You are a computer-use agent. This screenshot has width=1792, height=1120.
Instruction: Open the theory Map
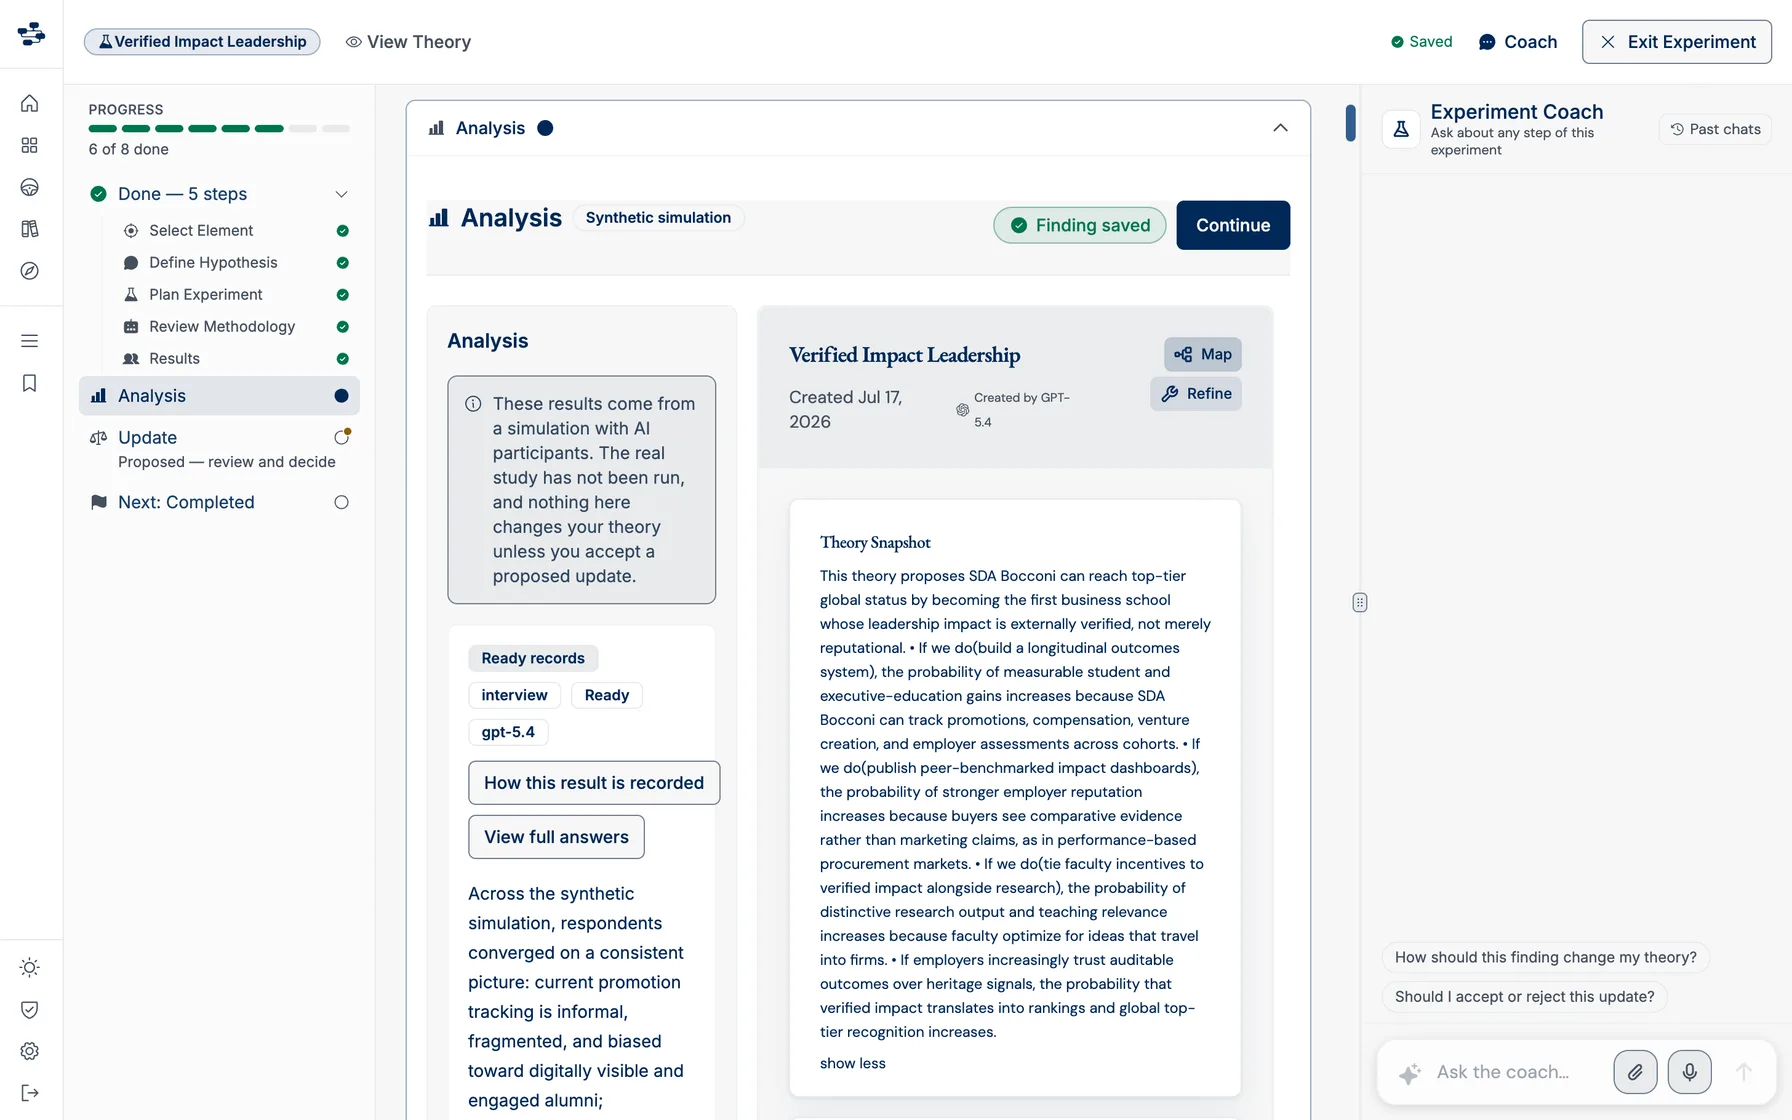tap(1203, 354)
